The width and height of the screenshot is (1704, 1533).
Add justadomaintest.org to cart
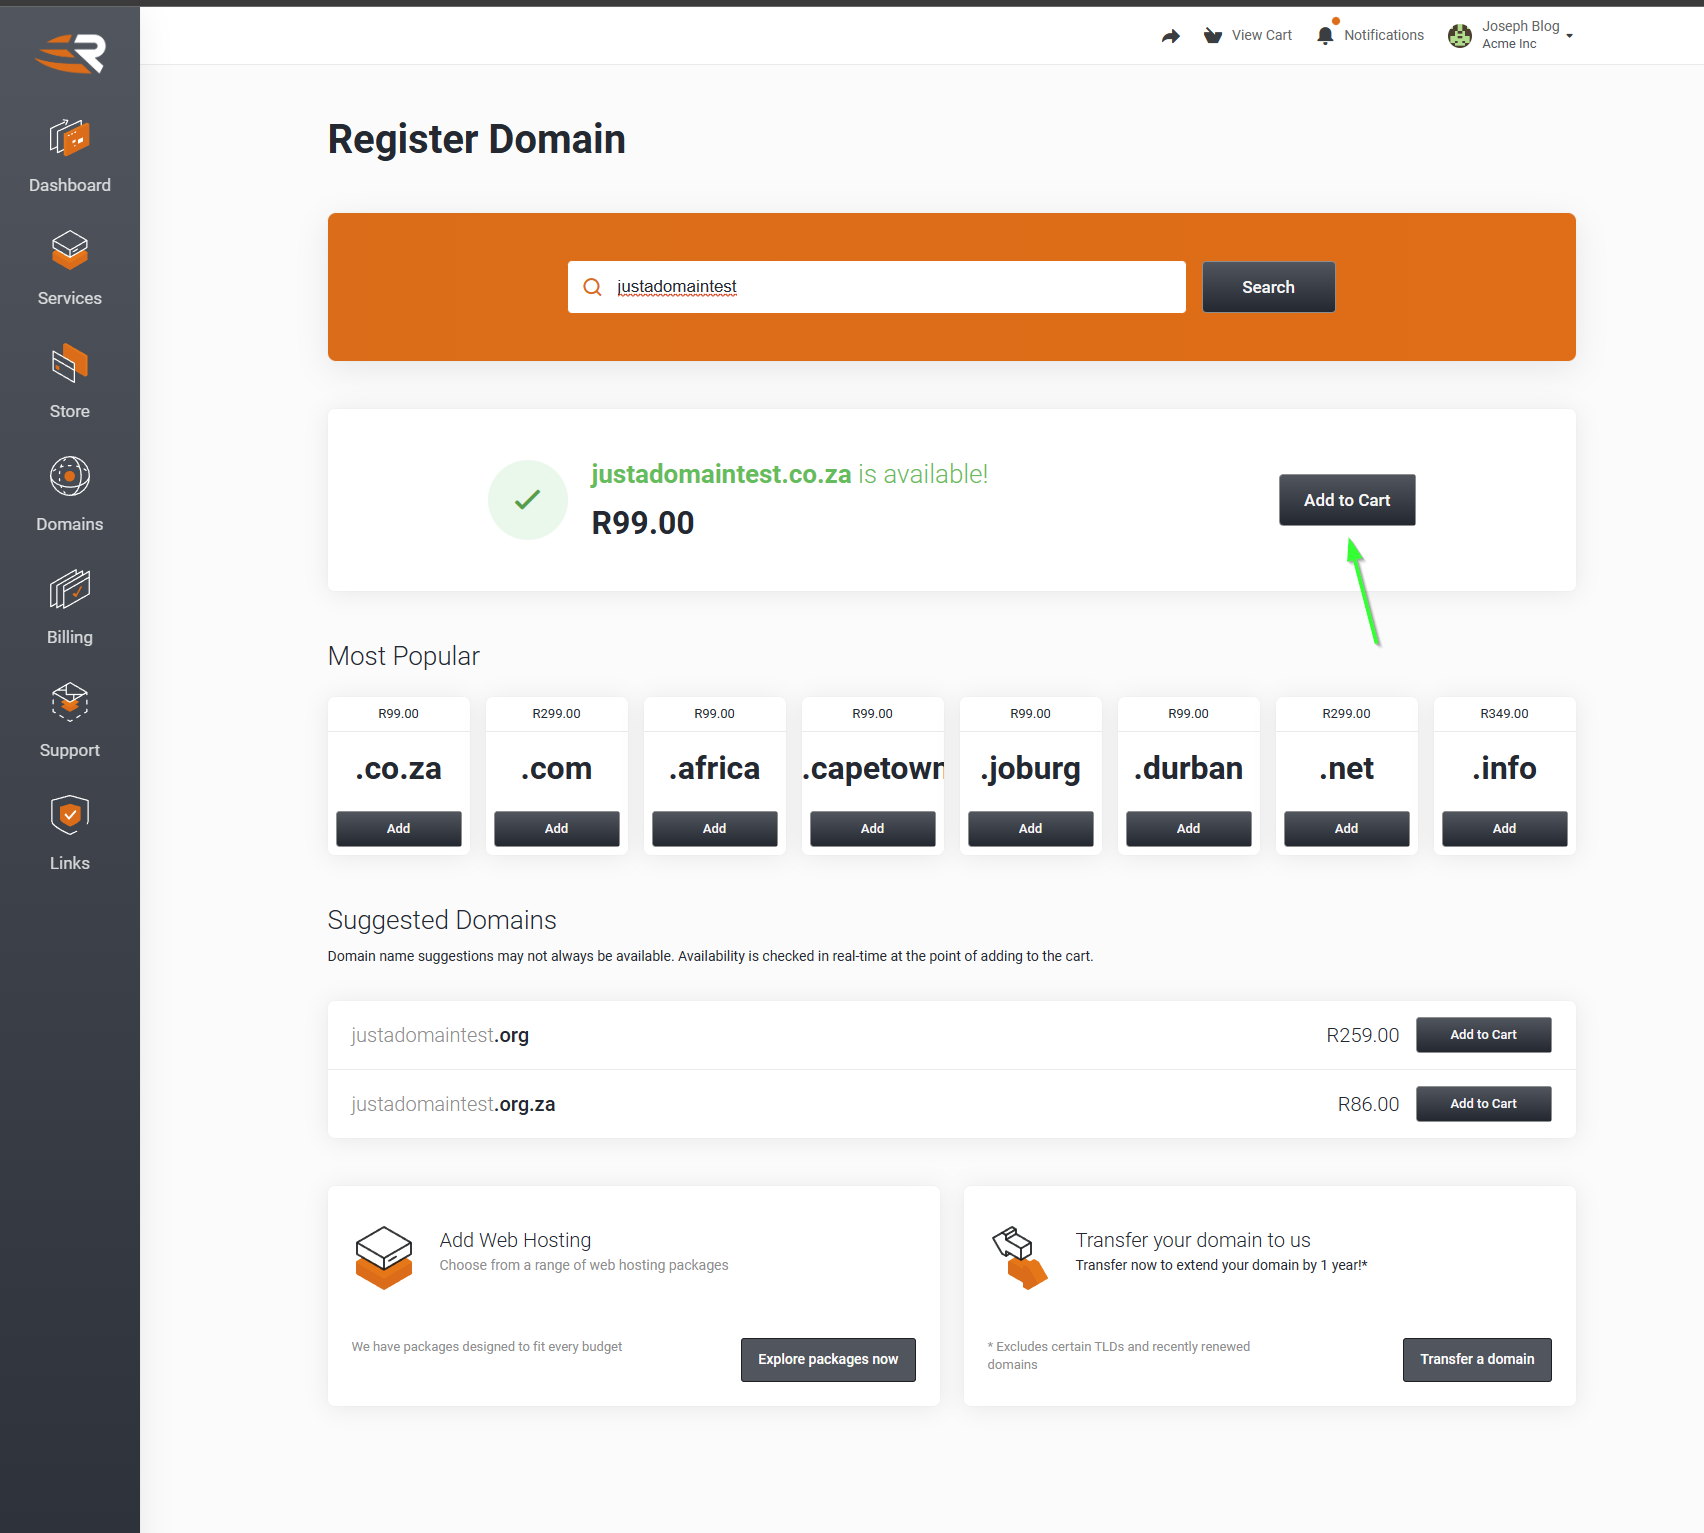(x=1483, y=1034)
